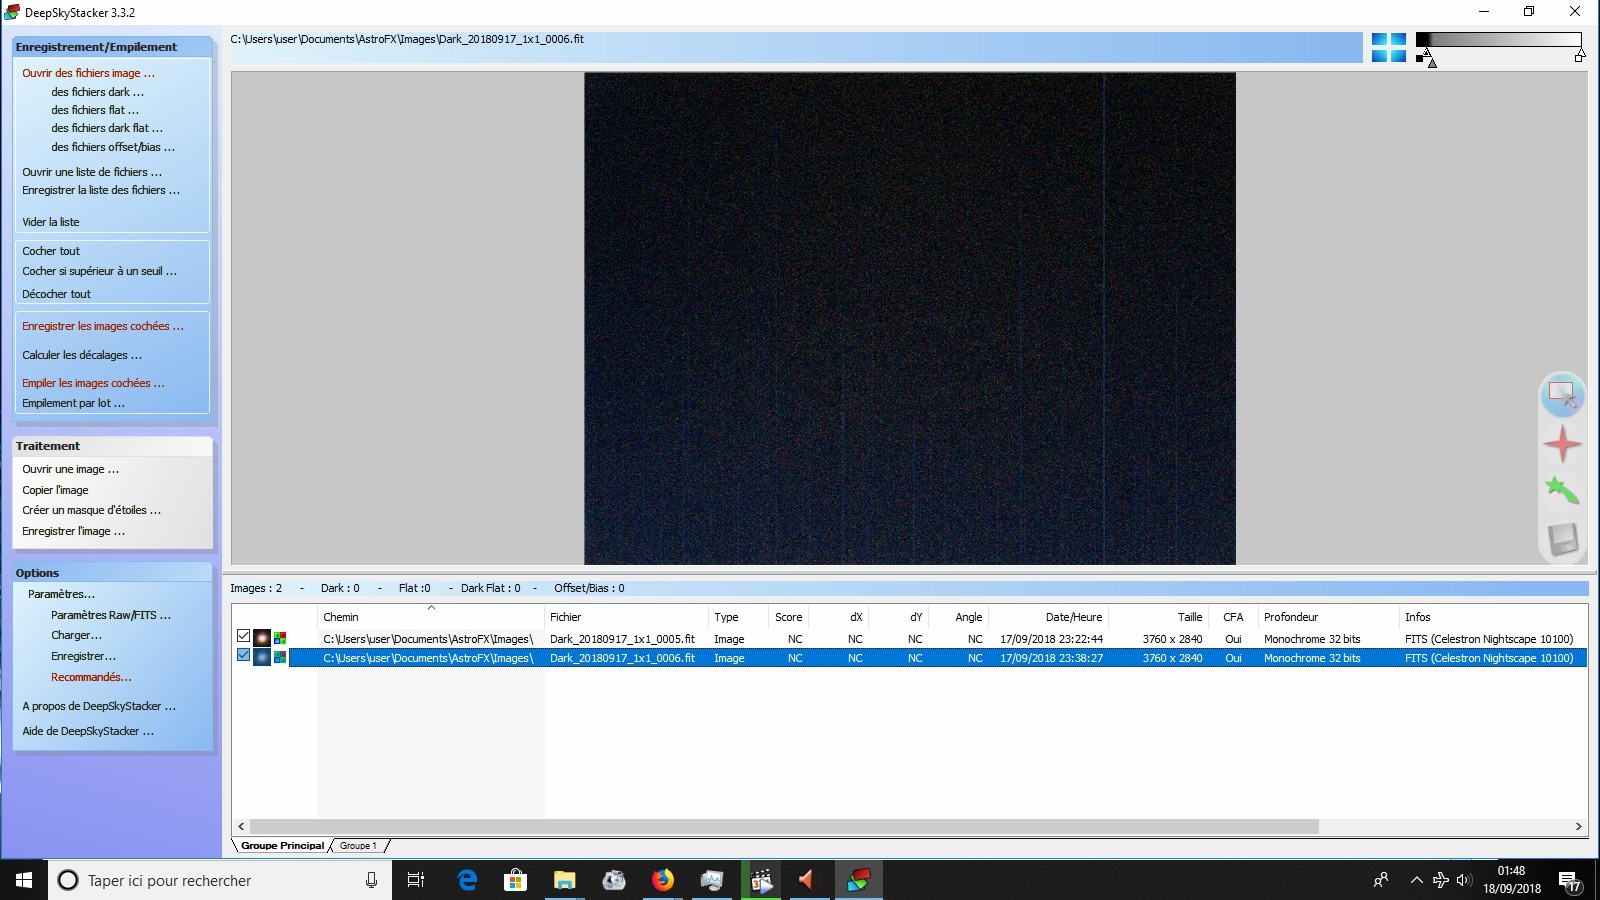Open the File Explorer taskbar icon
Viewport: 1600px width, 900px height.
coord(565,880)
